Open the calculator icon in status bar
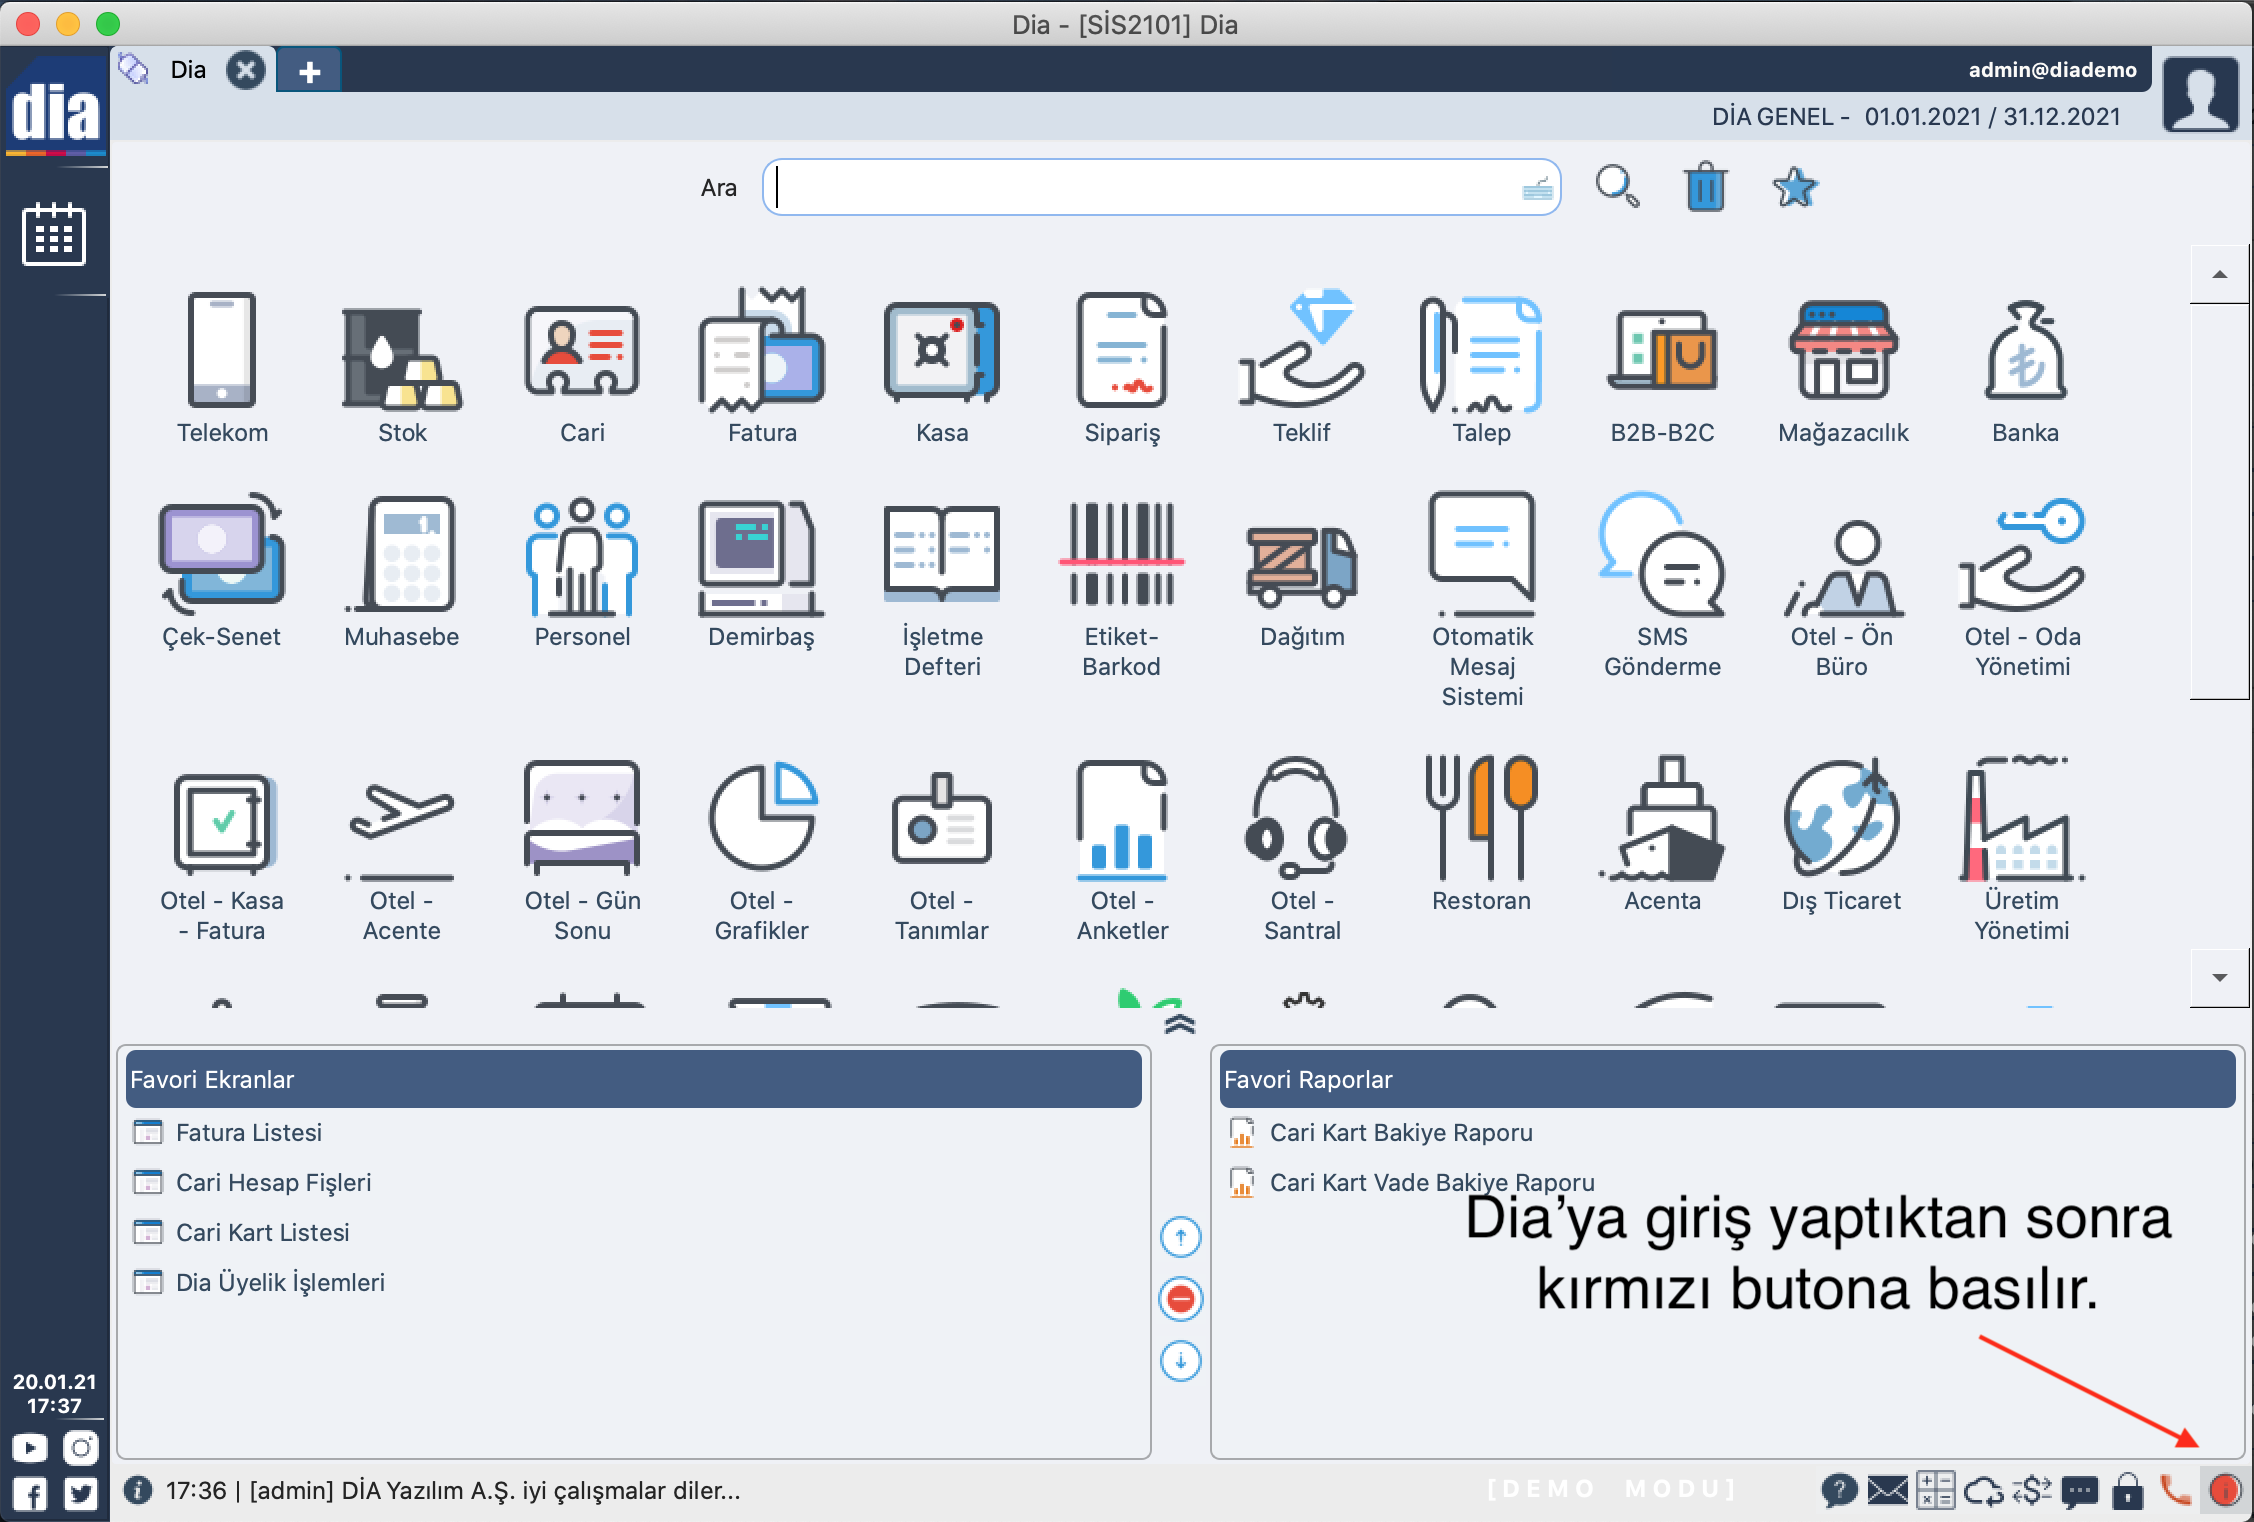Viewport: 2254px width, 1522px height. pos(1935,1490)
